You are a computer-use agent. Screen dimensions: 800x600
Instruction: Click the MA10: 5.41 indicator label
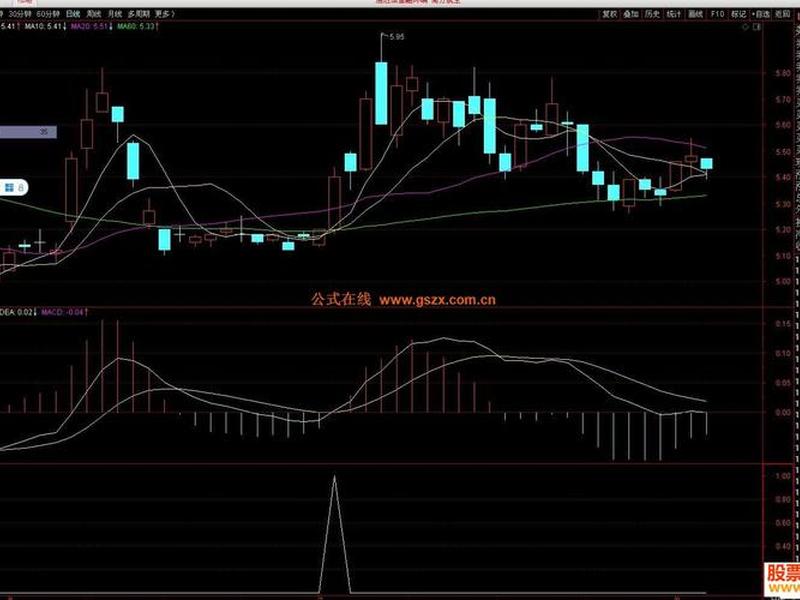tap(45, 26)
